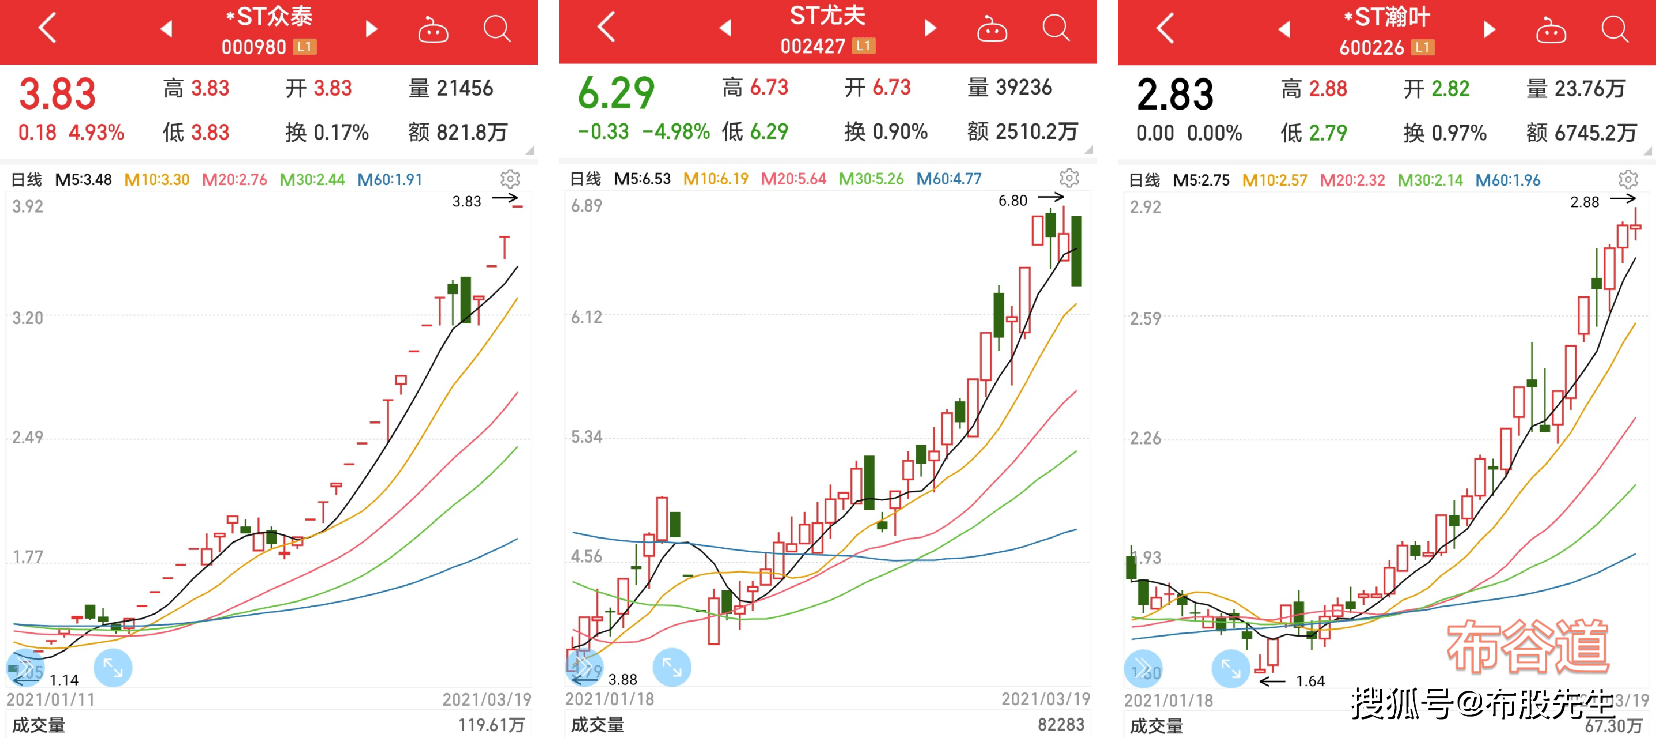Expand quote details corner arrow for *ST瀚叶
Image resolution: width=1657 pixels, height=739 pixels.
pyautogui.click(x=1647, y=151)
